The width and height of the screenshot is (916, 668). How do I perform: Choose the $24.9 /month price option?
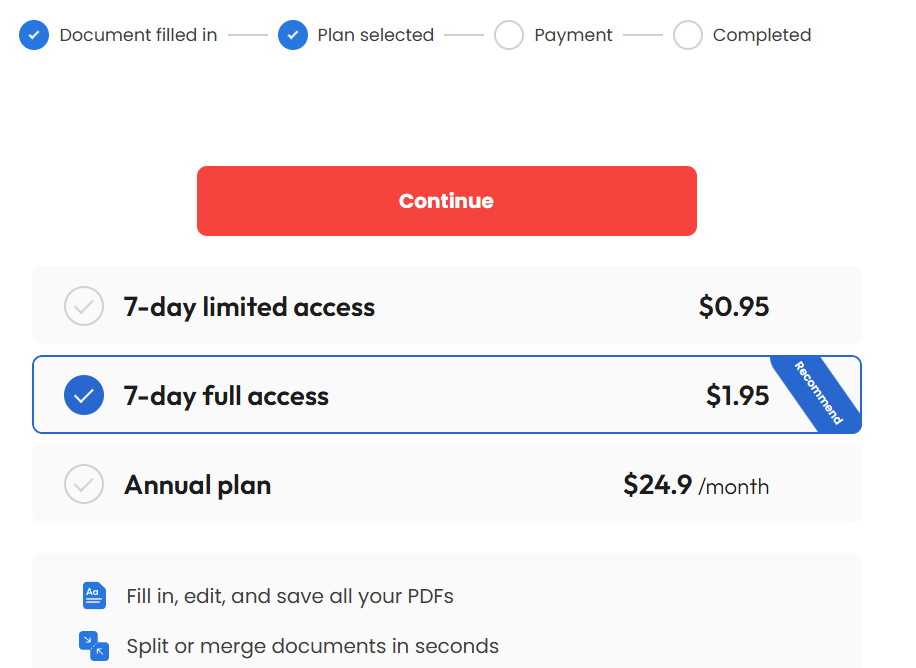coord(696,485)
